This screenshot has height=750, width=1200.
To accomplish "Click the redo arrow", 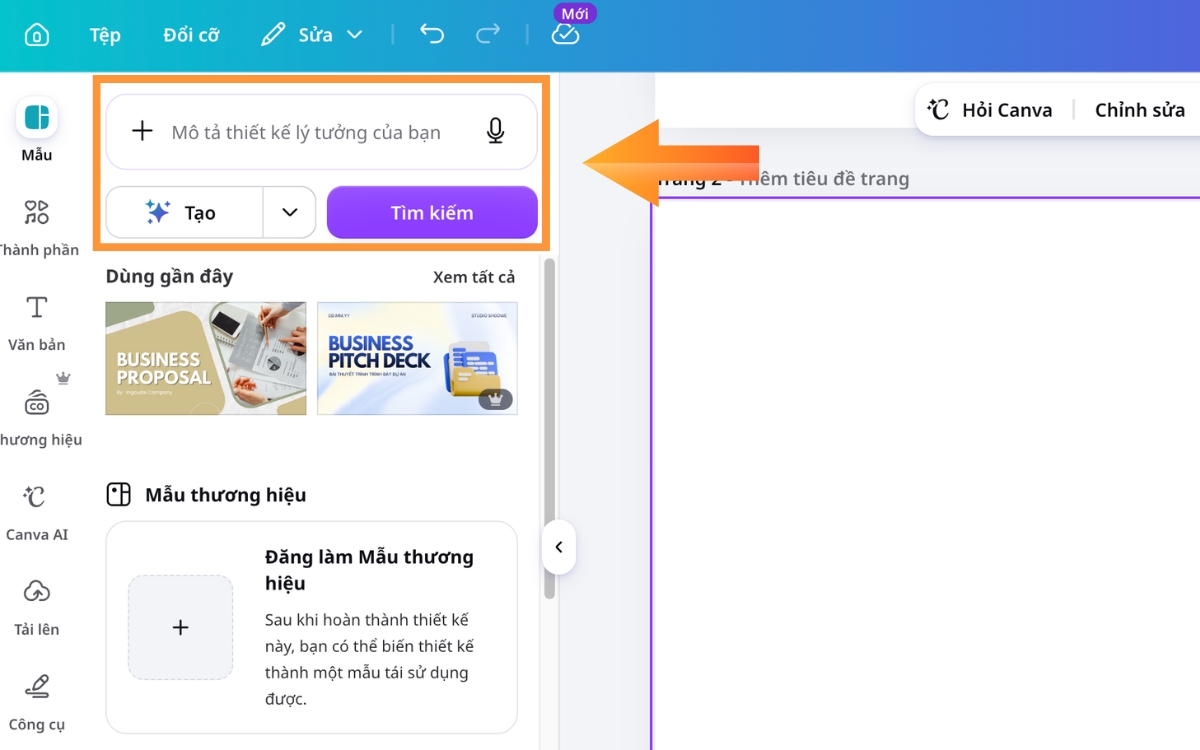I will tap(488, 35).
